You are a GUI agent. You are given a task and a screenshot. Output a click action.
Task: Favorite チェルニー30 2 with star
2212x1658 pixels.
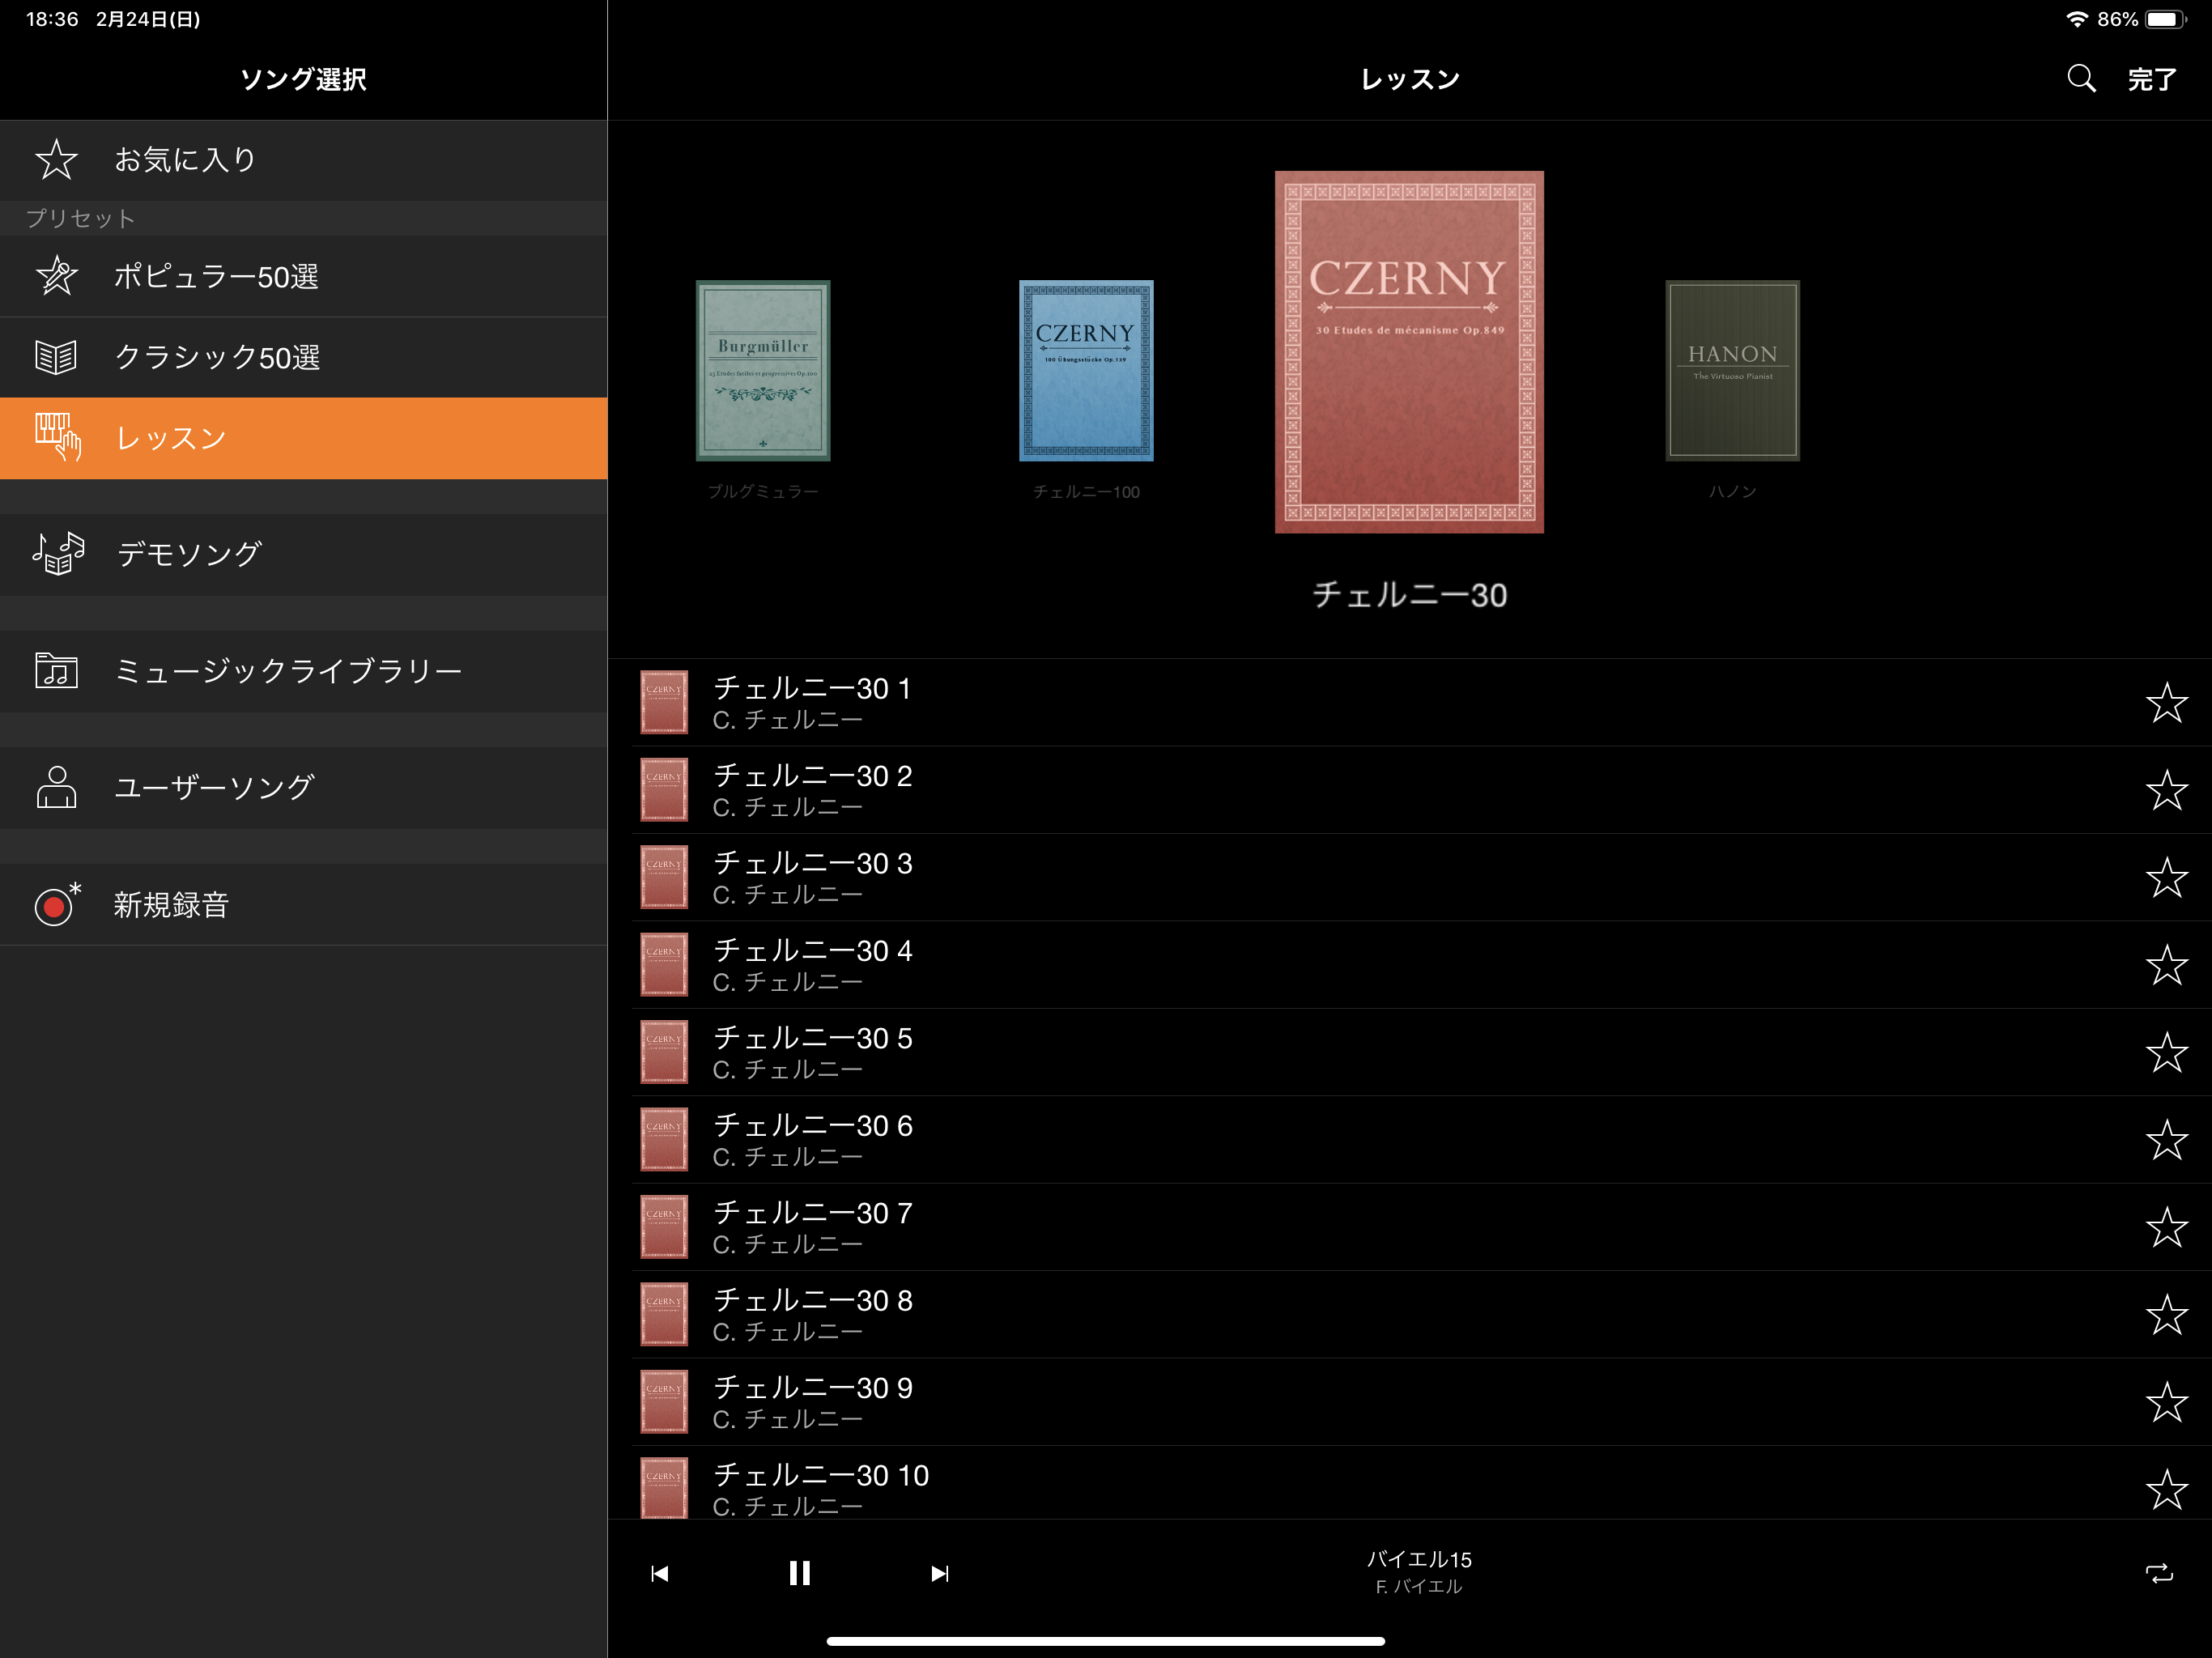[2166, 790]
